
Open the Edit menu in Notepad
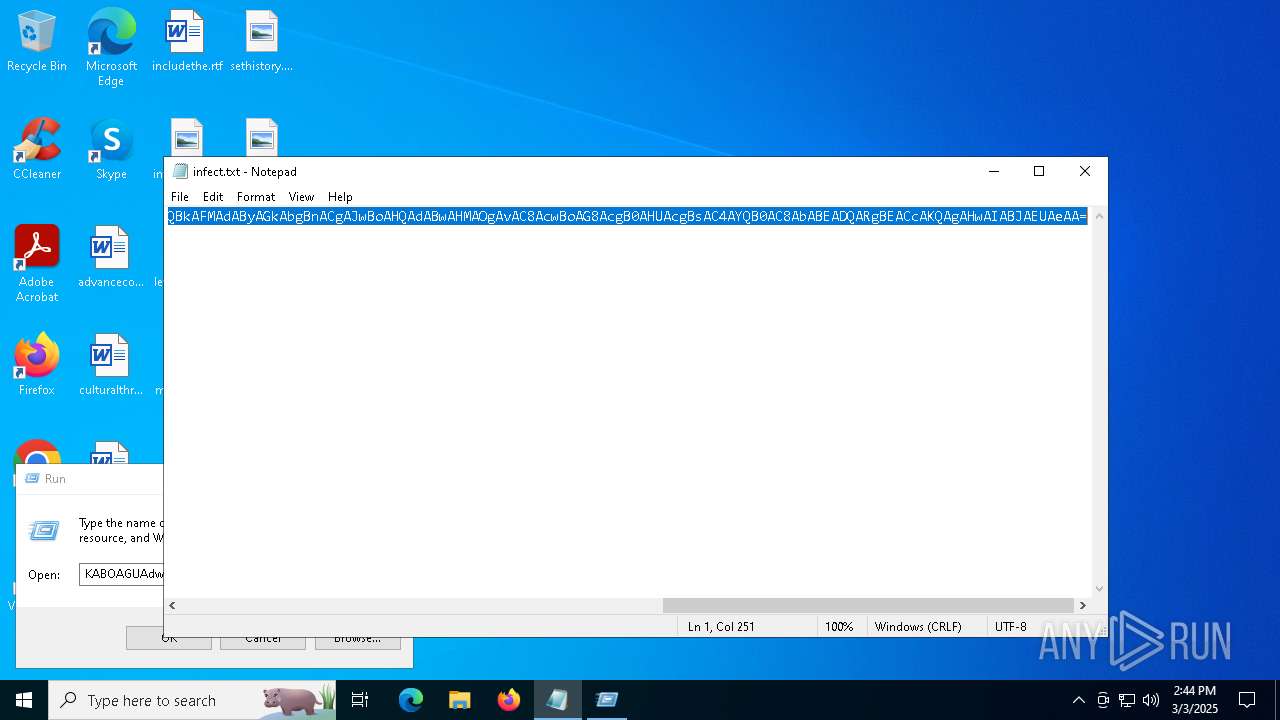pos(213,197)
